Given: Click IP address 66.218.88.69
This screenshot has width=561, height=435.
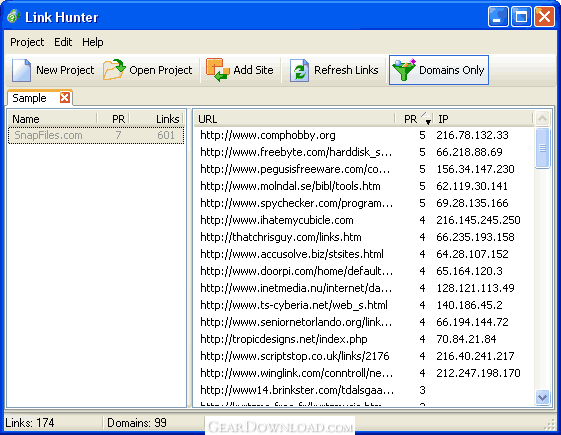Looking at the screenshot, I should point(469,152).
